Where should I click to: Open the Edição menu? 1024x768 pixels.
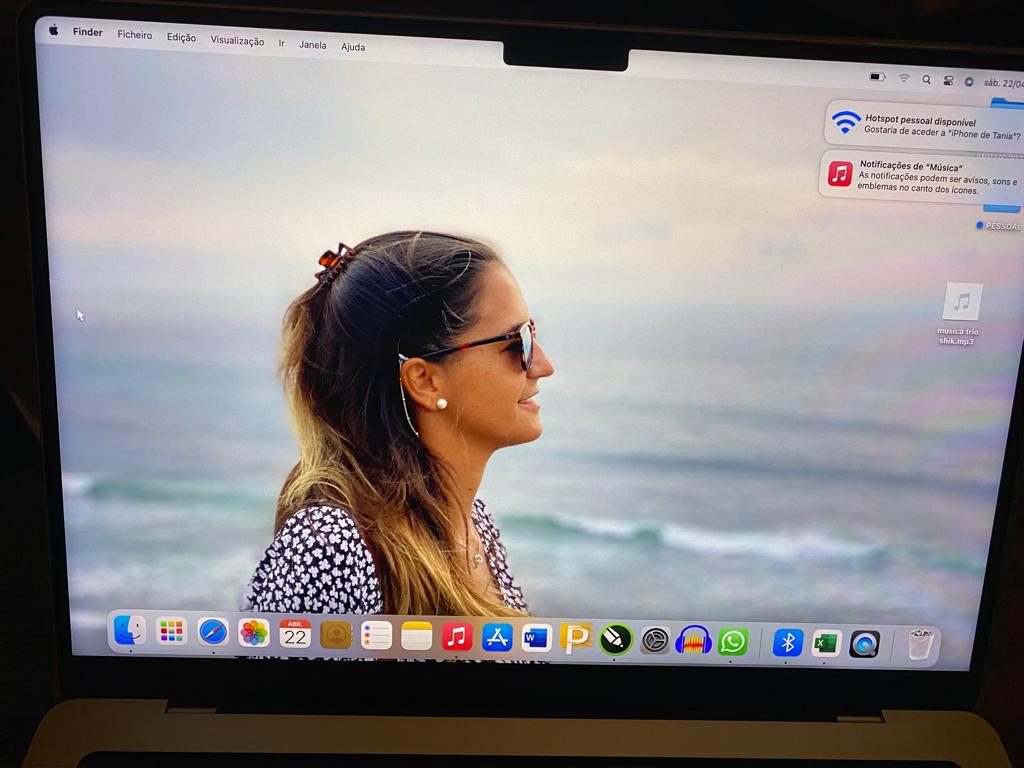pos(181,37)
